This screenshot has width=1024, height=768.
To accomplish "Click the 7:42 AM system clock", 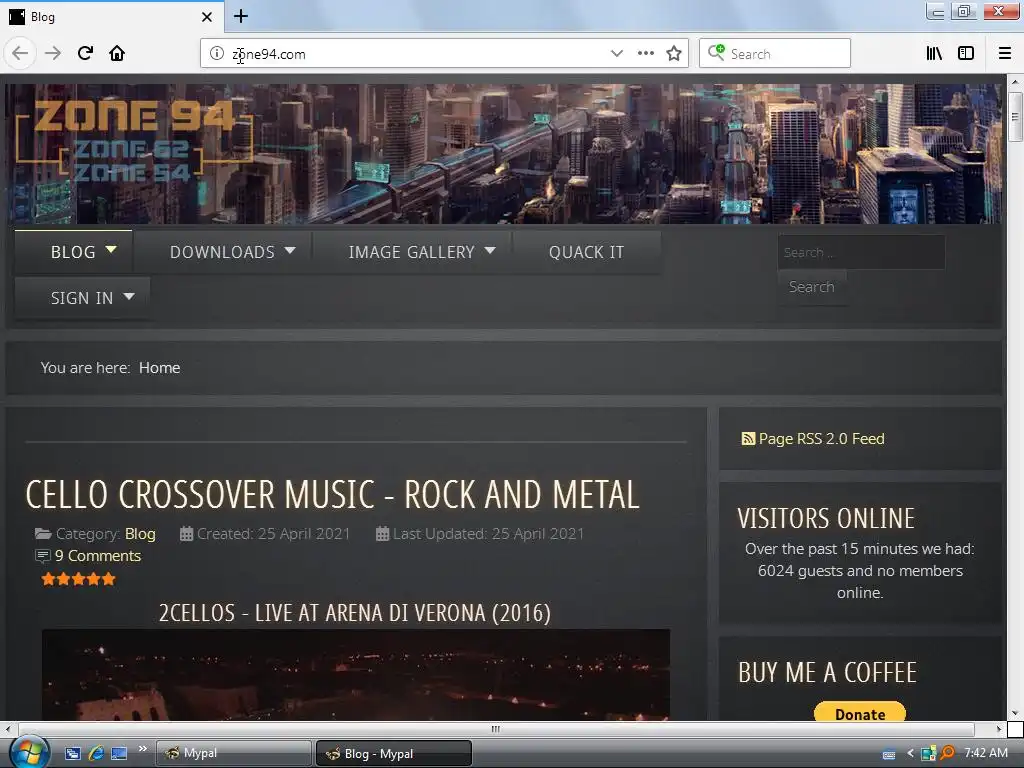I will click(x=985, y=753).
